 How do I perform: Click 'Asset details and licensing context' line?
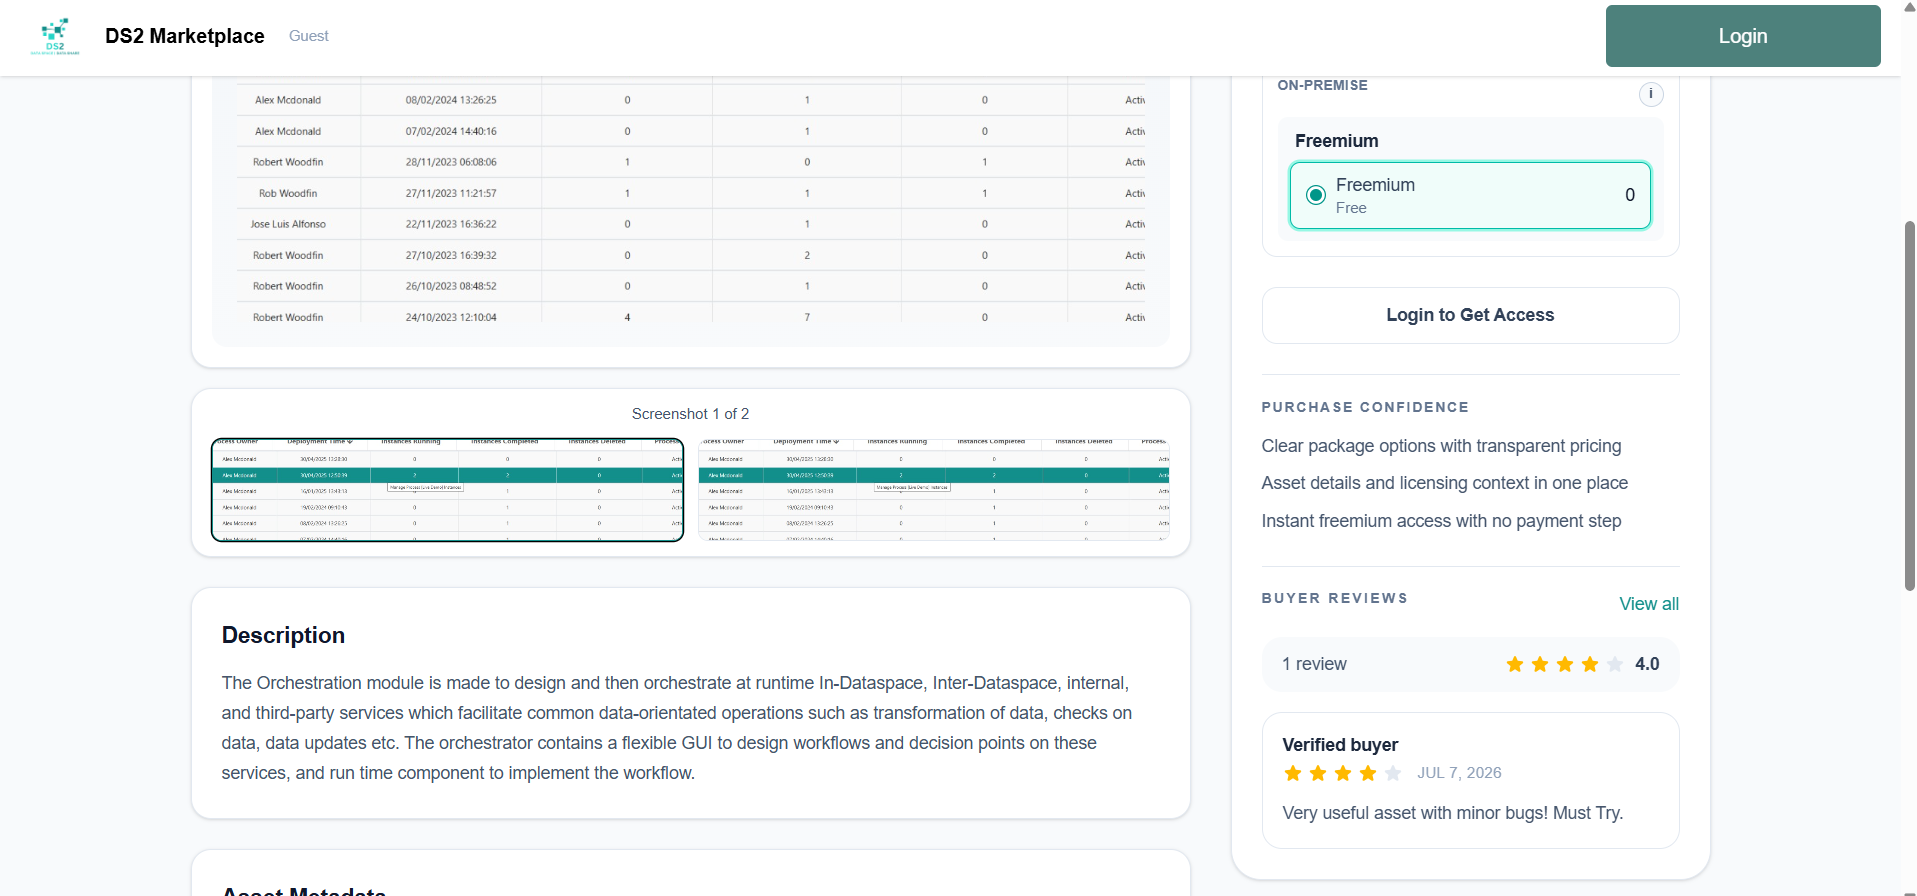point(1444,483)
